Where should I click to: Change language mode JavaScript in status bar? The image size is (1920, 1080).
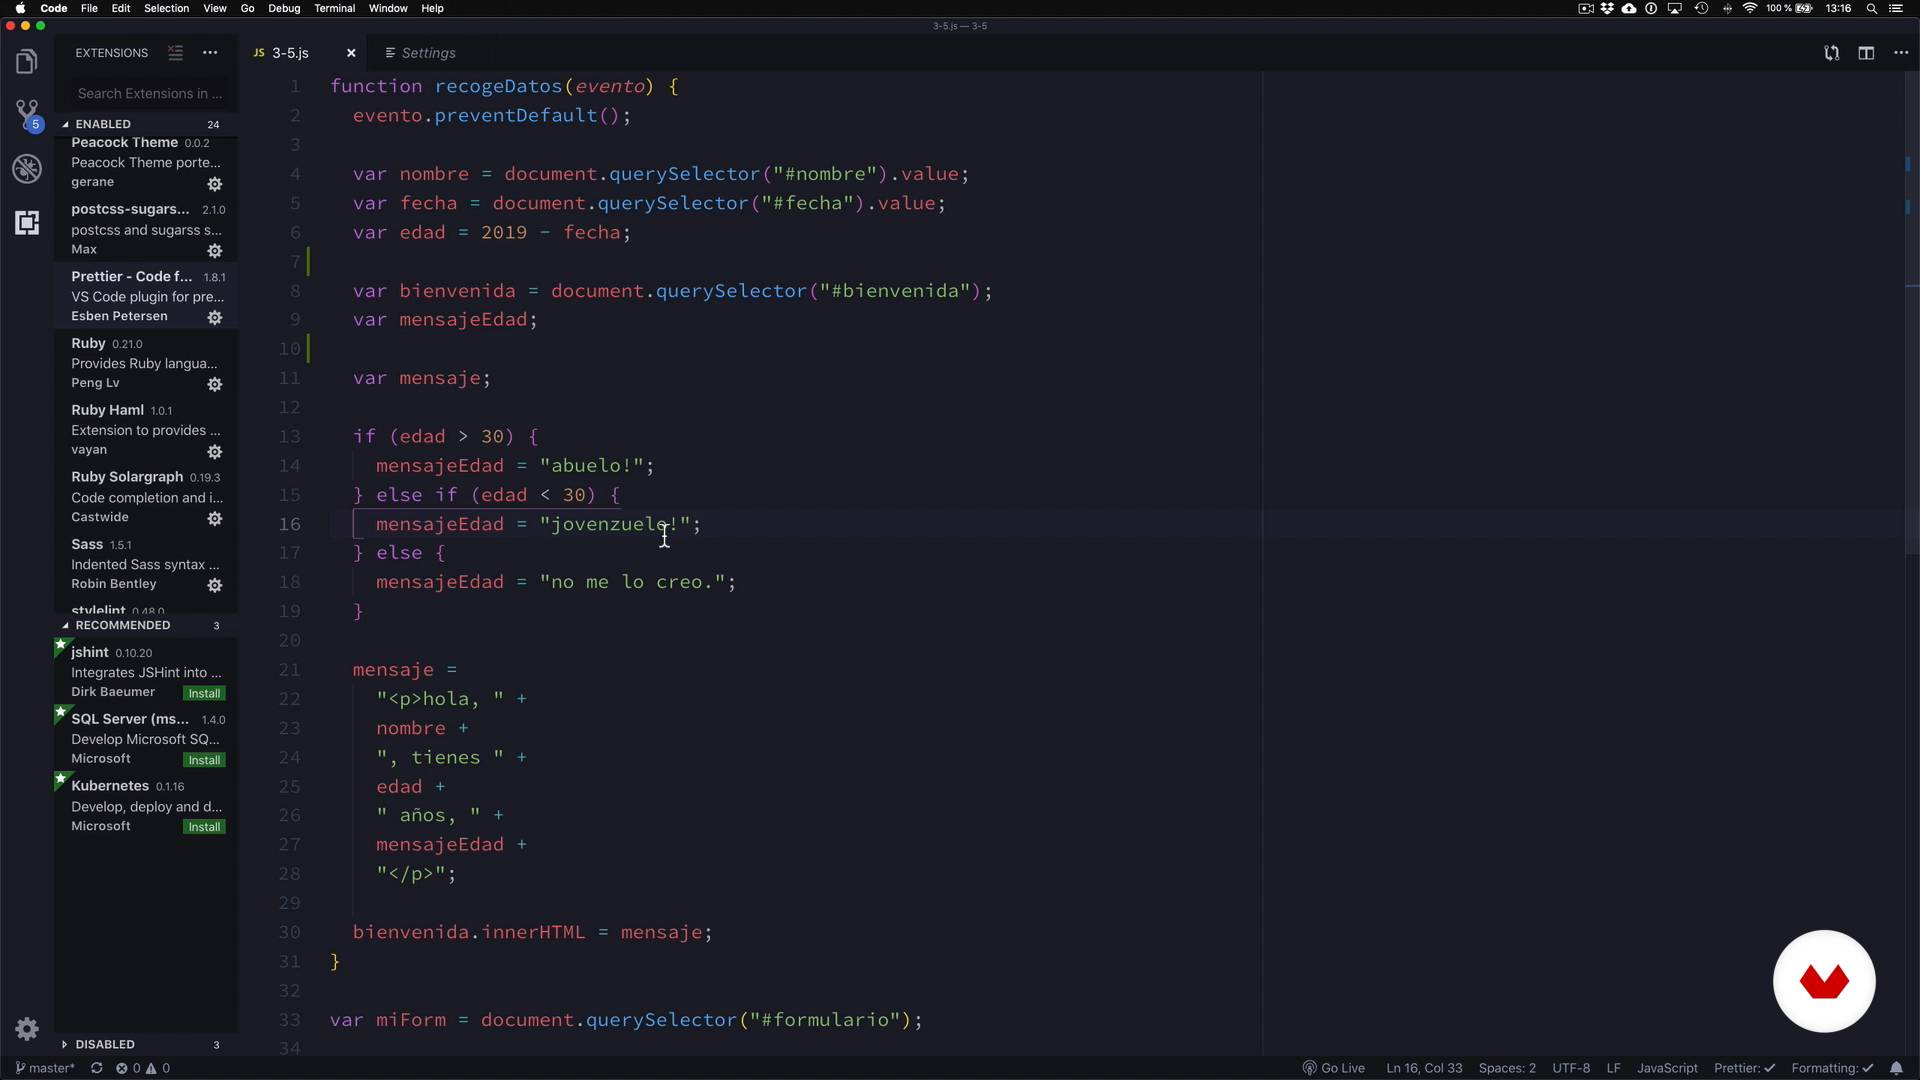[x=1667, y=1068]
